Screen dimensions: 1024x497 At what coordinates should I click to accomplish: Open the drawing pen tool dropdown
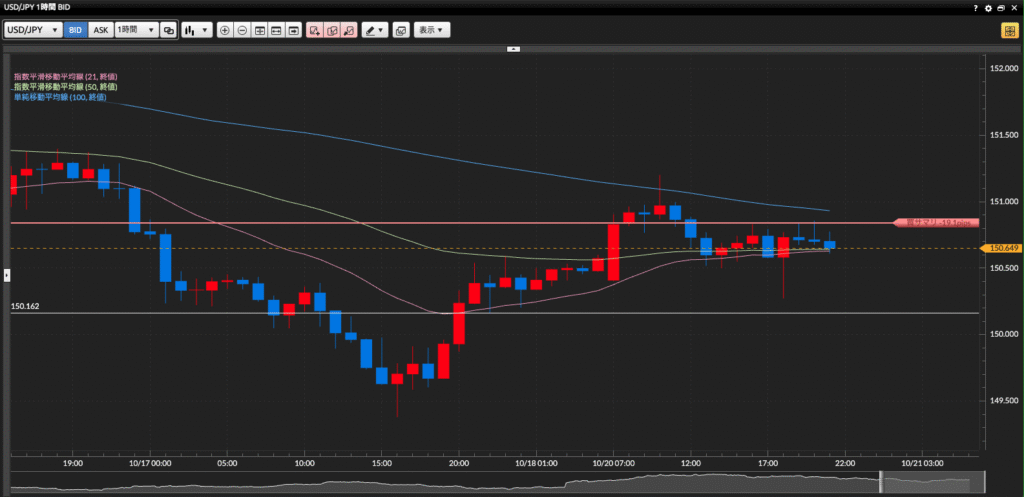[375, 30]
